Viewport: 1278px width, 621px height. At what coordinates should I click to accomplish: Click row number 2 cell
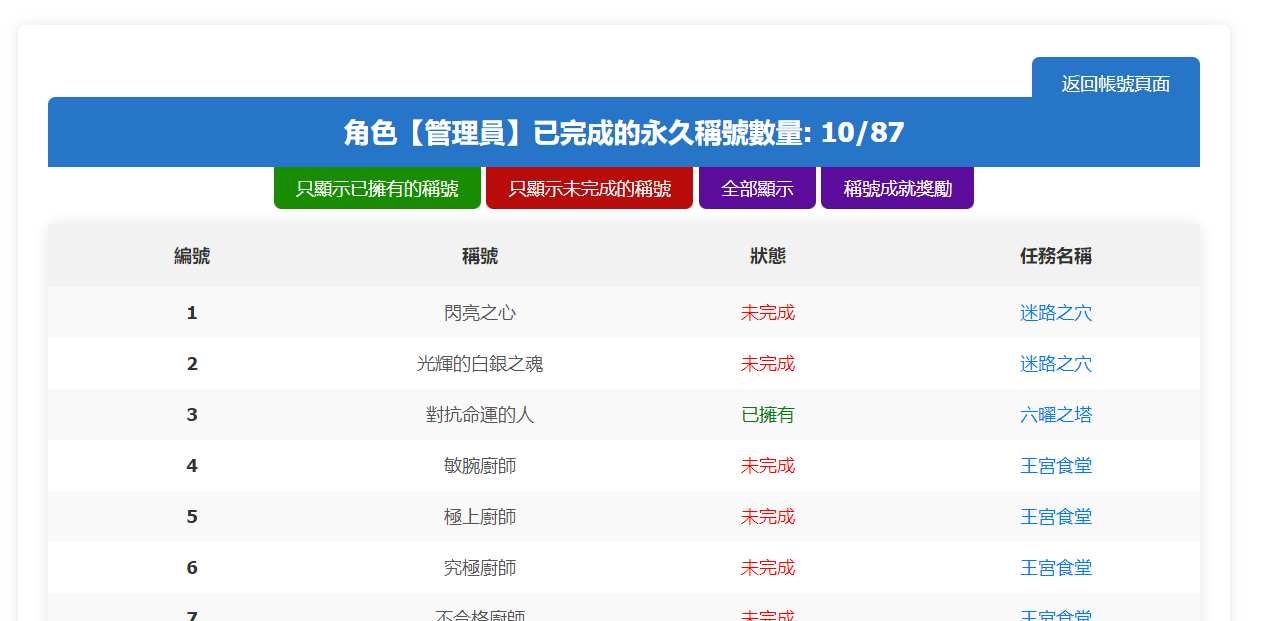click(192, 364)
